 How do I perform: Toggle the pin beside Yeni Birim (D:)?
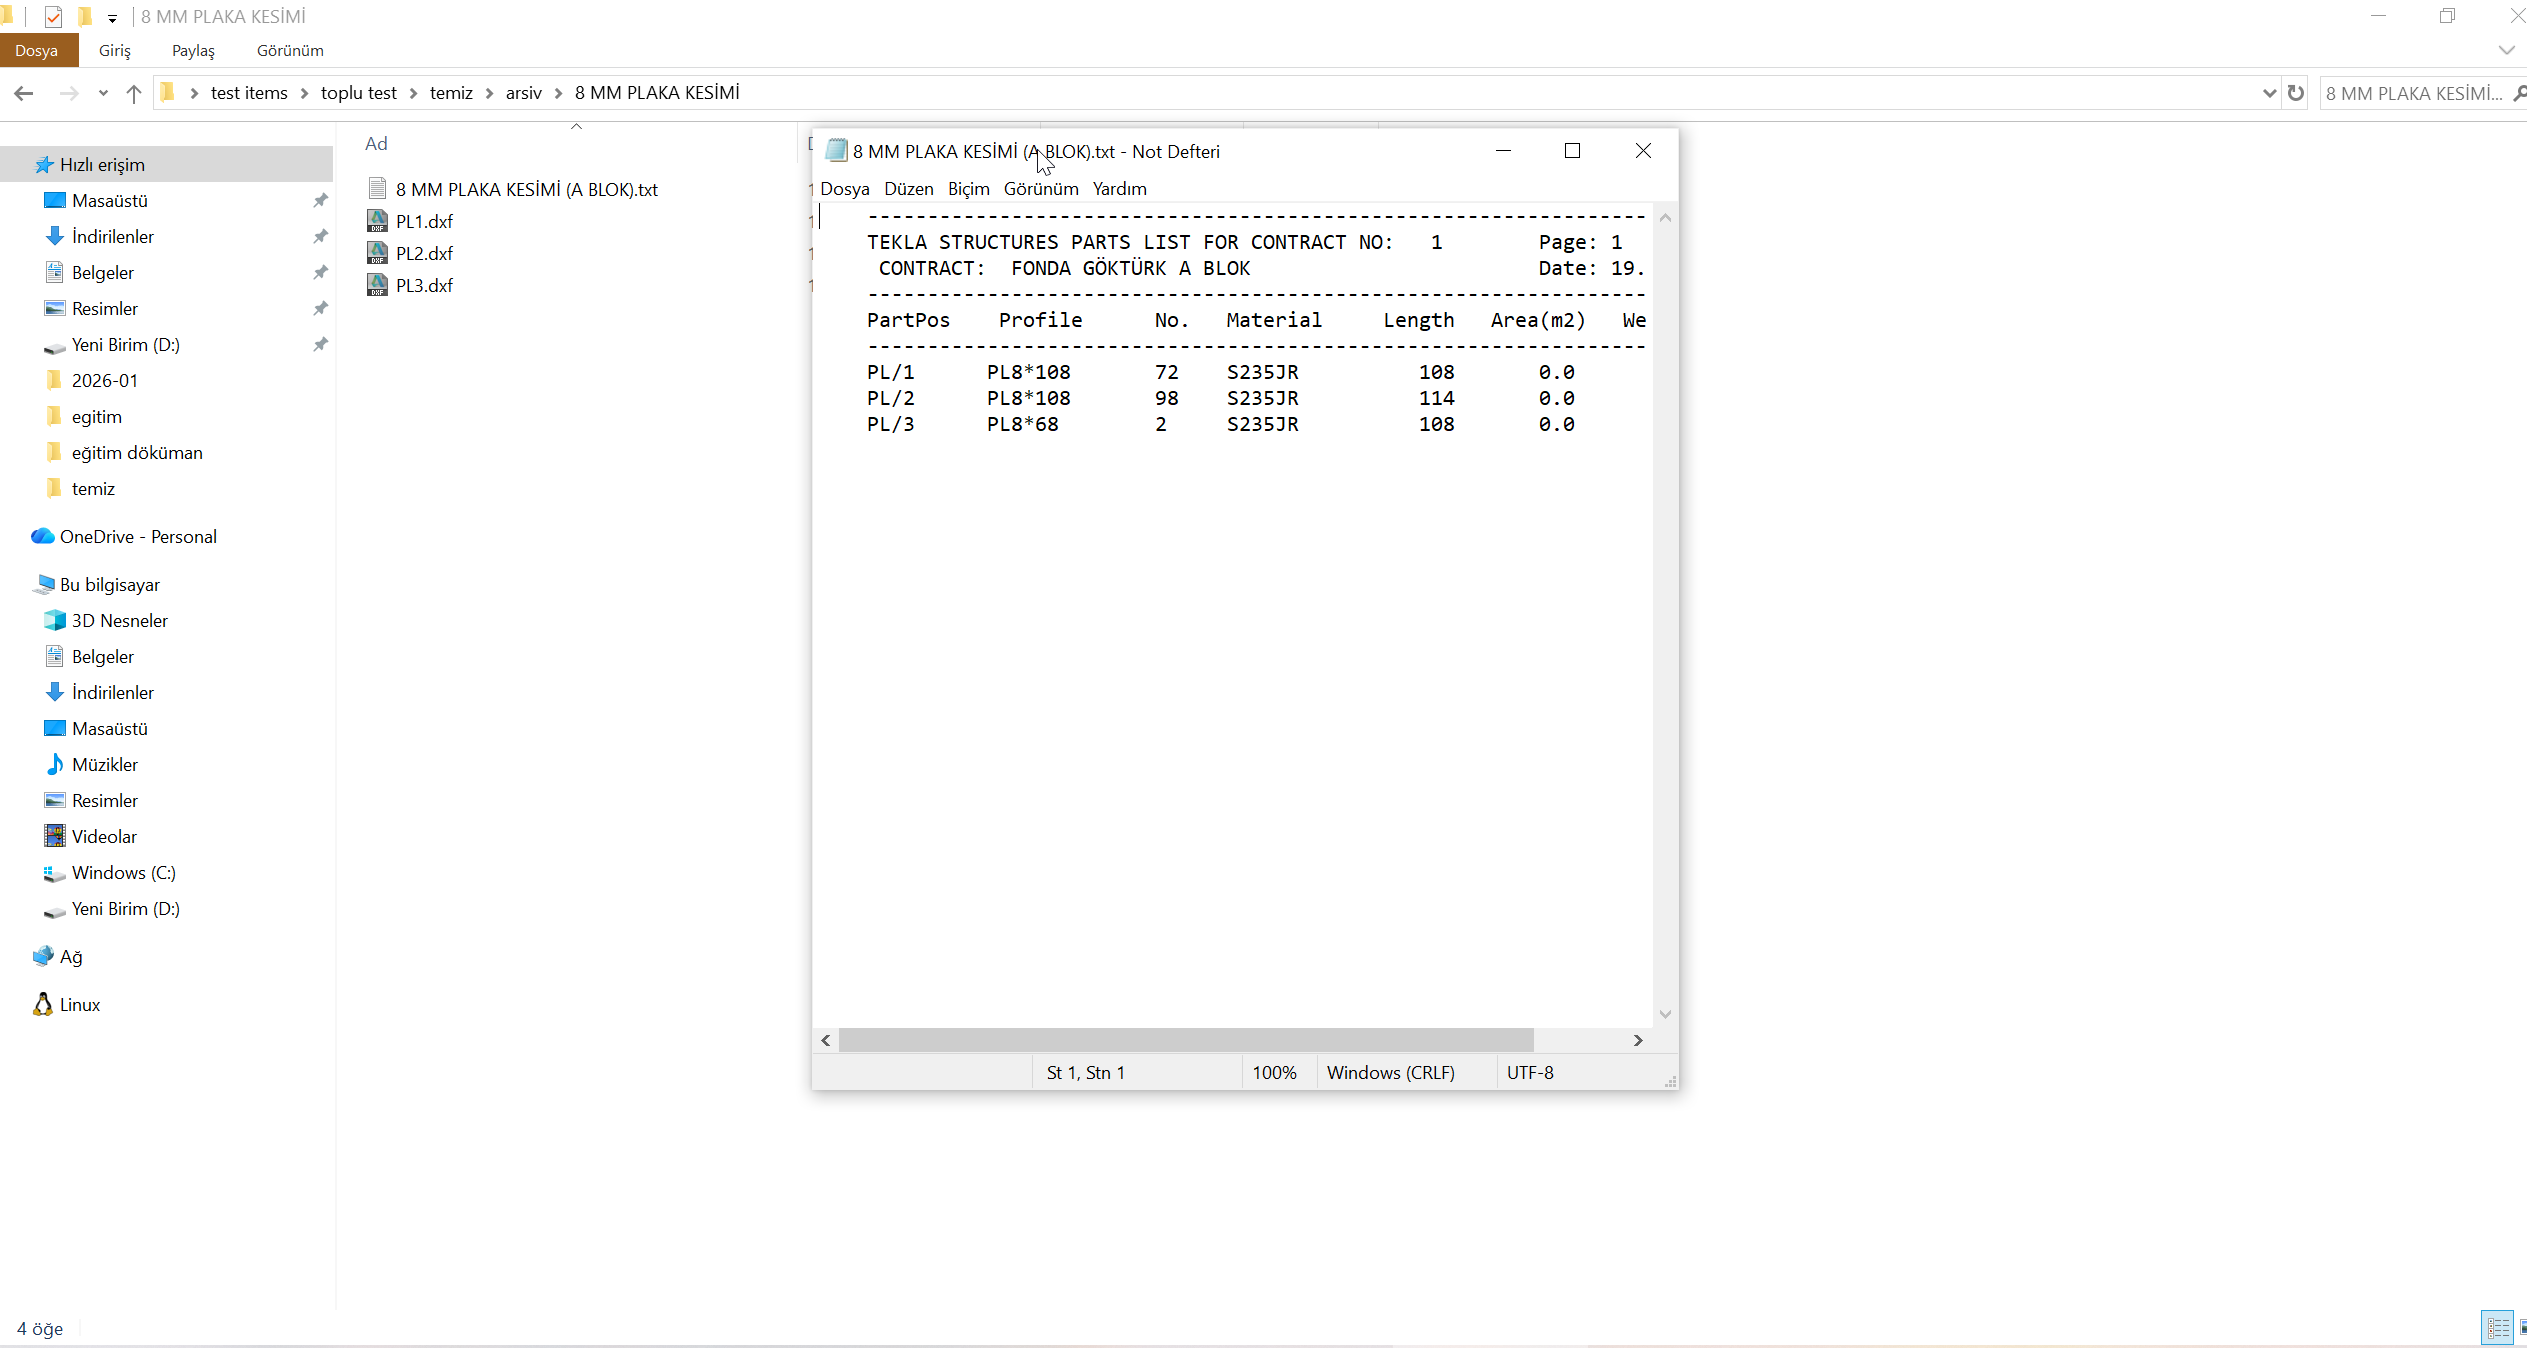pos(320,345)
